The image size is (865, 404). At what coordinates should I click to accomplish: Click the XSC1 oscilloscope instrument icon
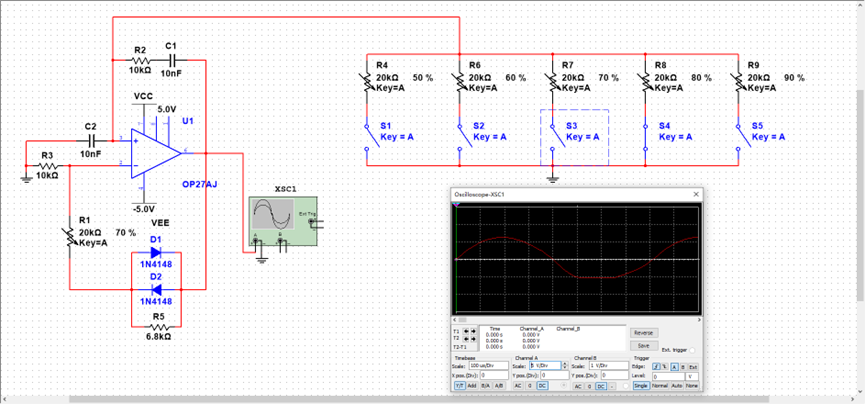282,221
